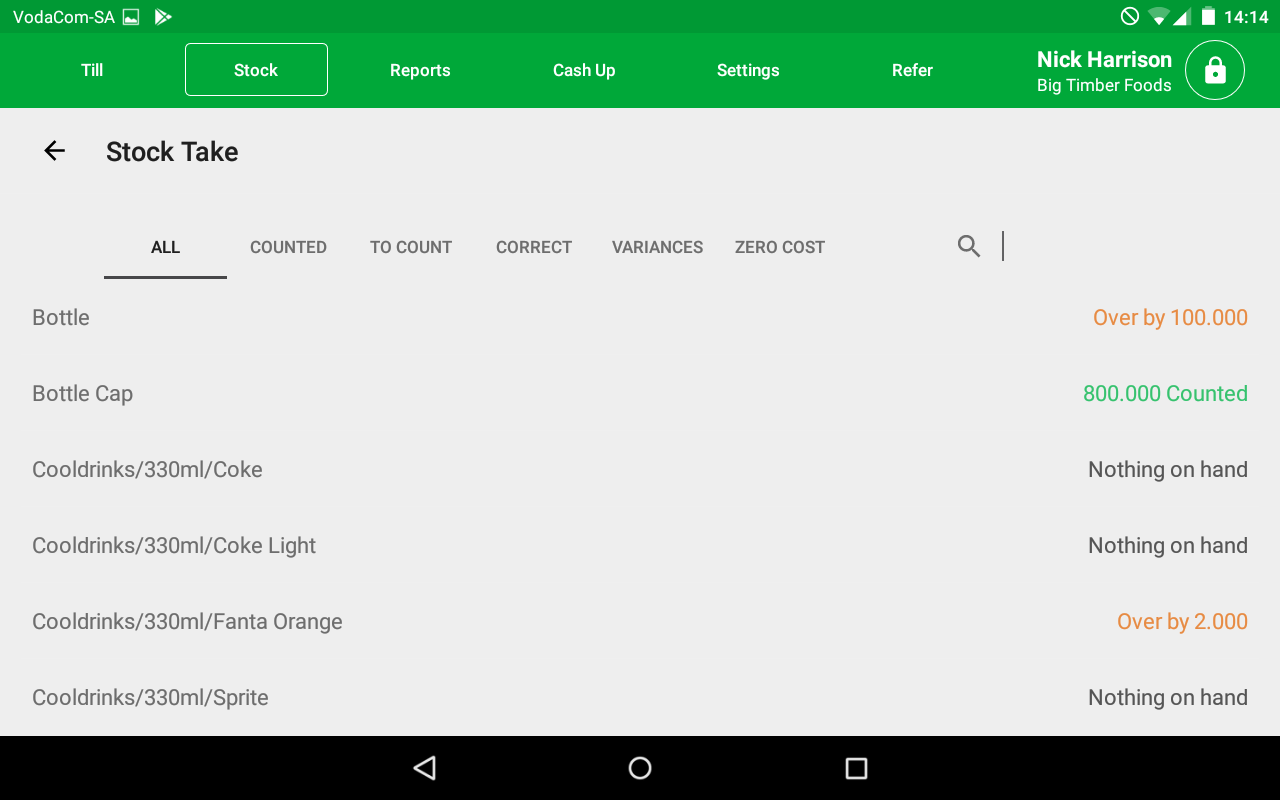Open Settings in the top bar

[x=748, y=70]
